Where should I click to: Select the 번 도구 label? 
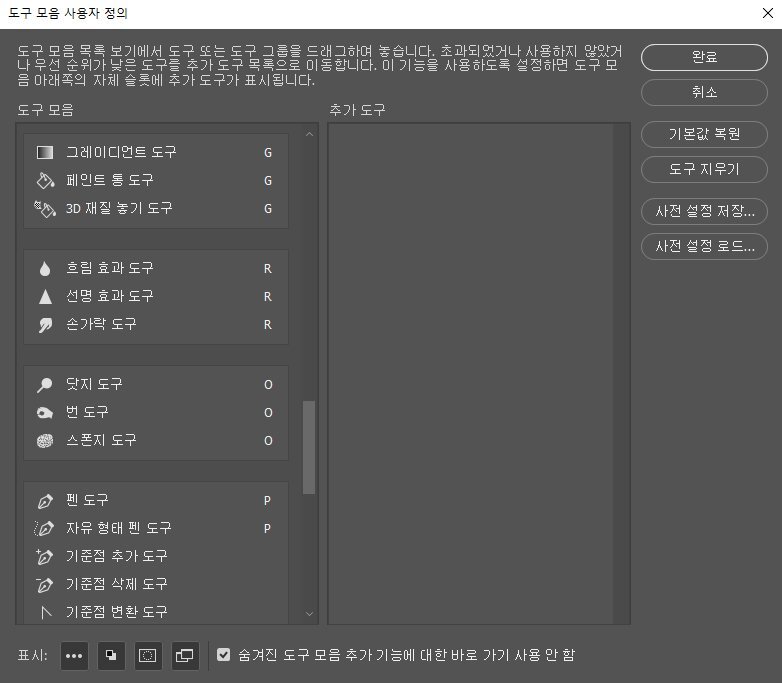87,412
